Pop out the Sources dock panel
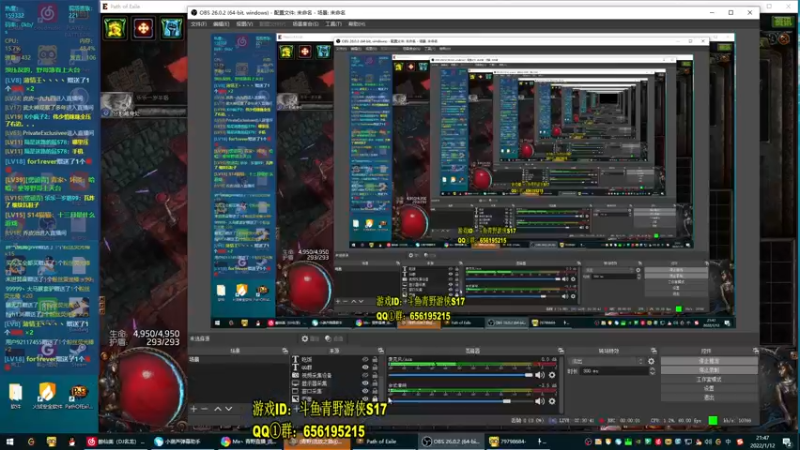Viewport: 800px width, 450px height. [x=381, y=351]
